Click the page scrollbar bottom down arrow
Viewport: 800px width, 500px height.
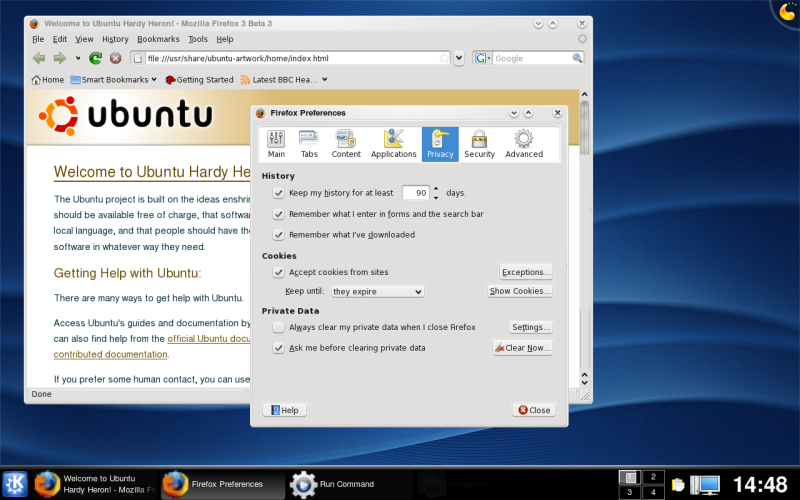tap(585, 383)
